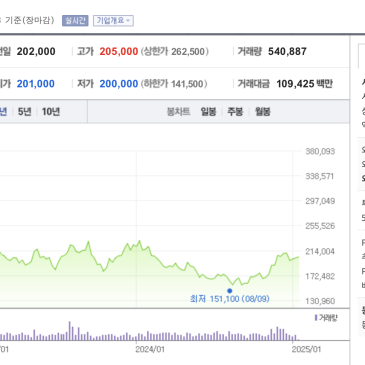Select the 10년 chart period tab
Screen dimensions: 365x365
tap(51, 112)
